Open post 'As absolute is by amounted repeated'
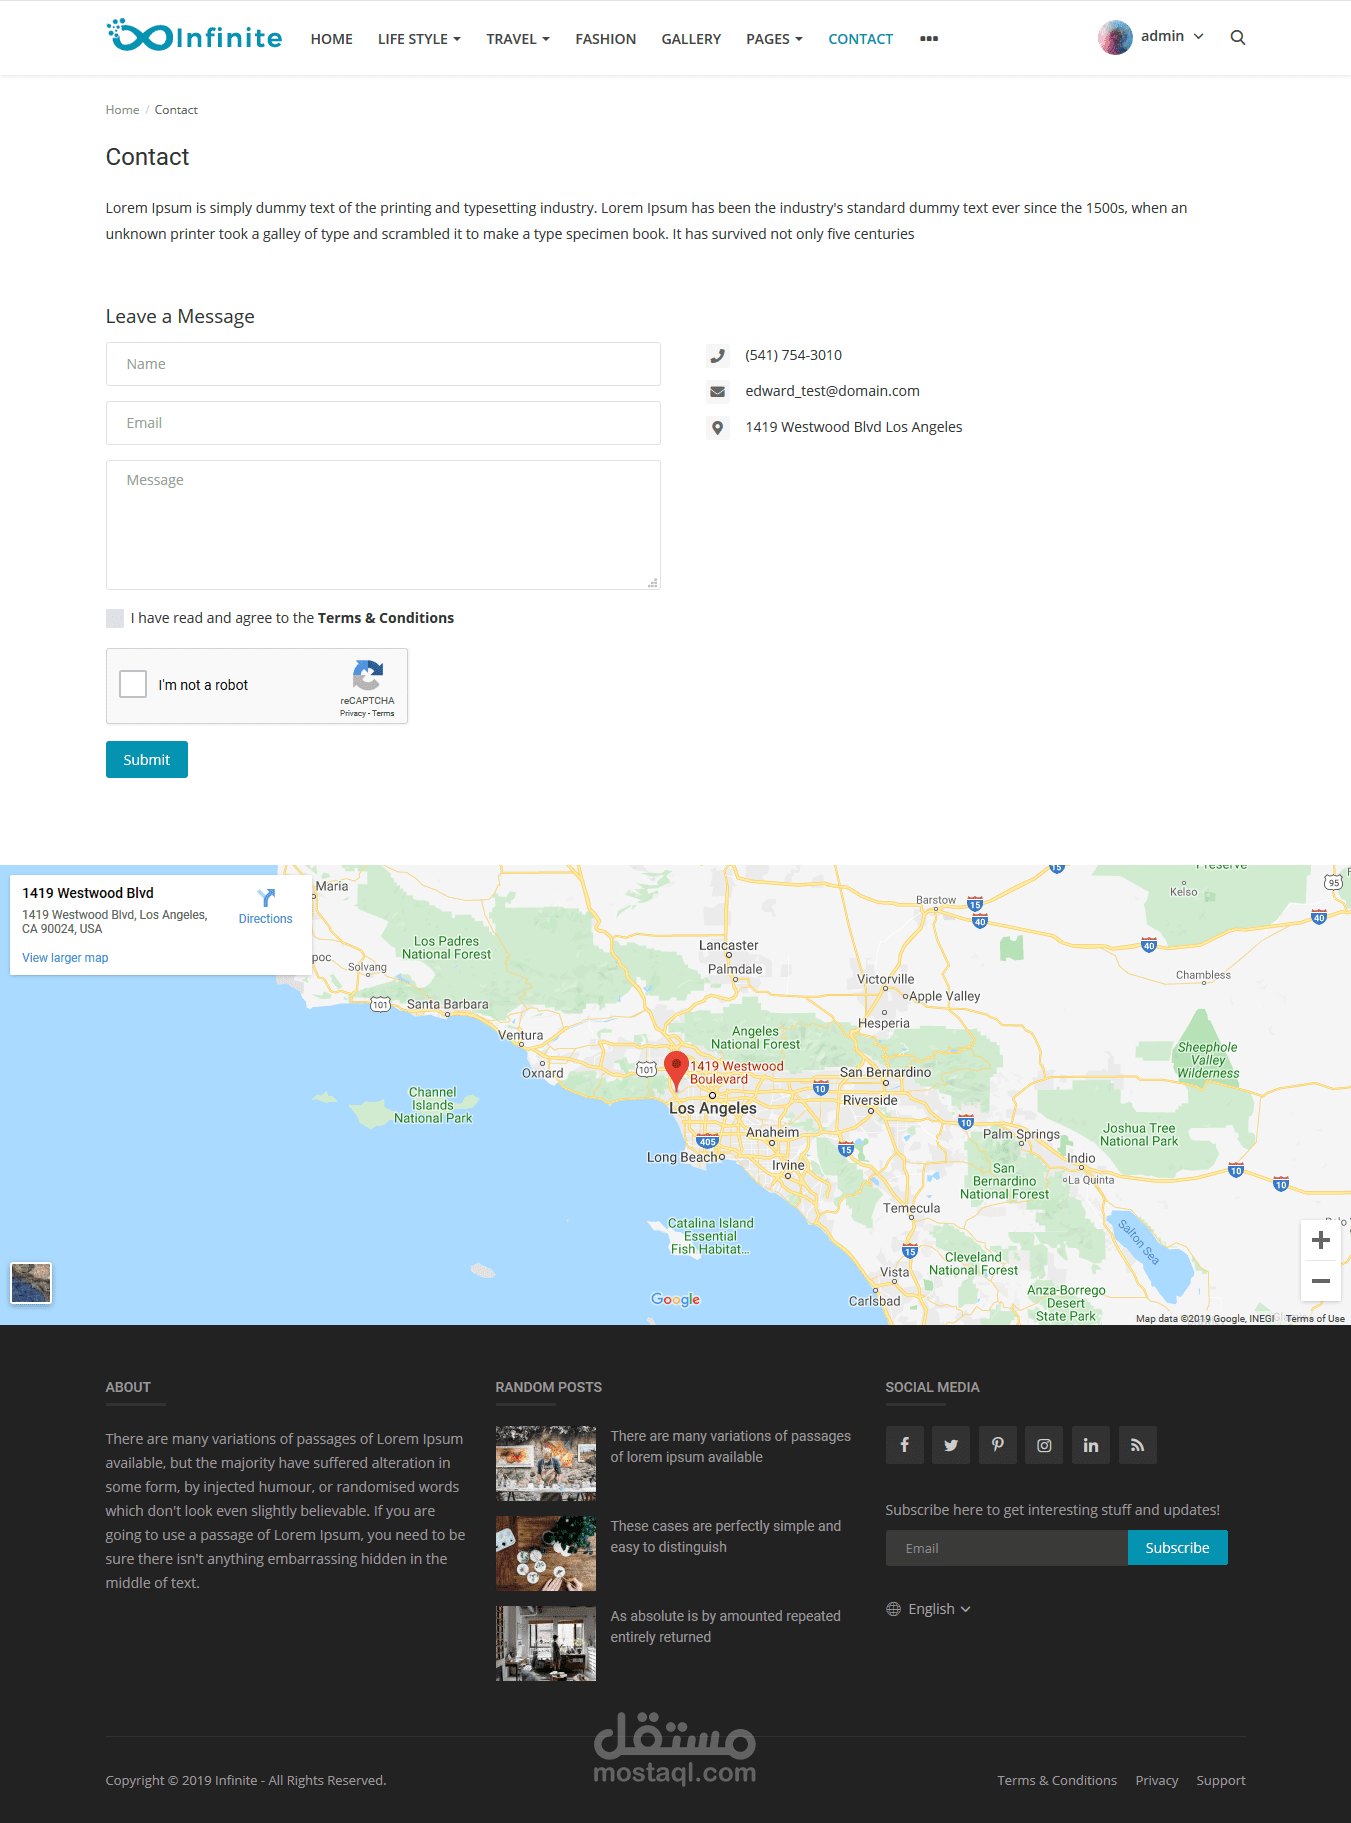 pos(726,1627)
